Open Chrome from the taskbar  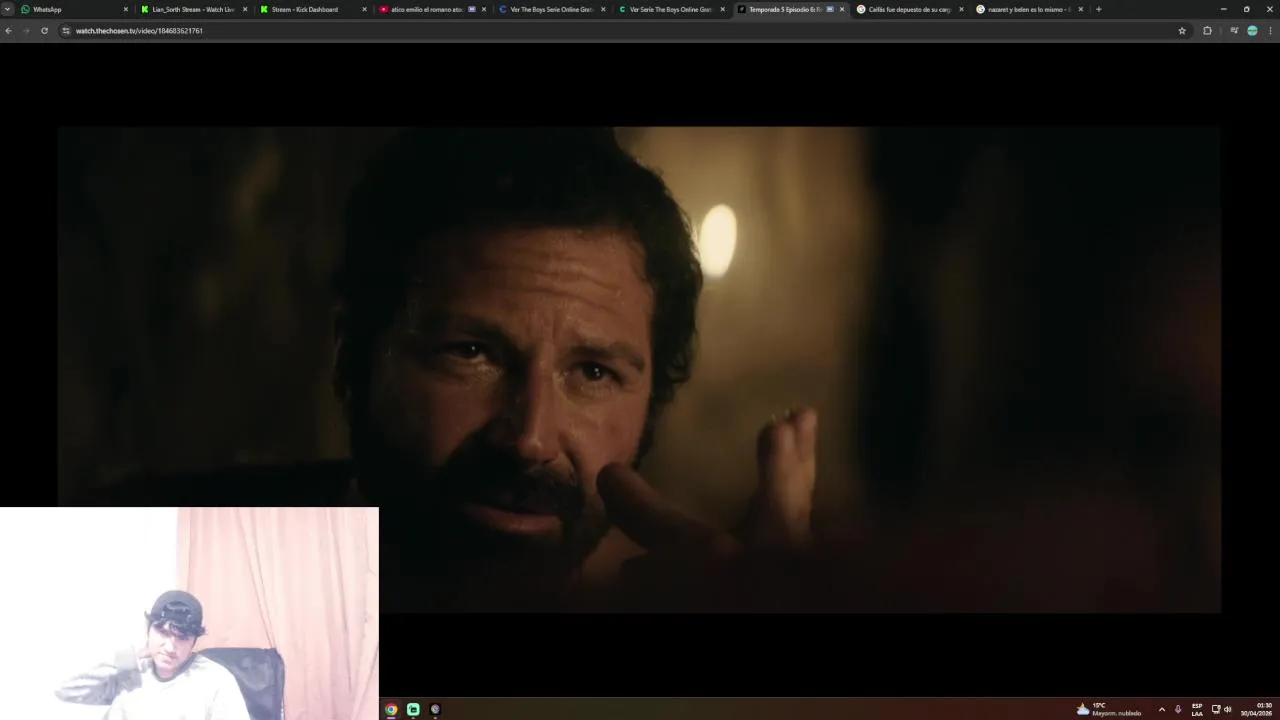click(x=391, y=709)
